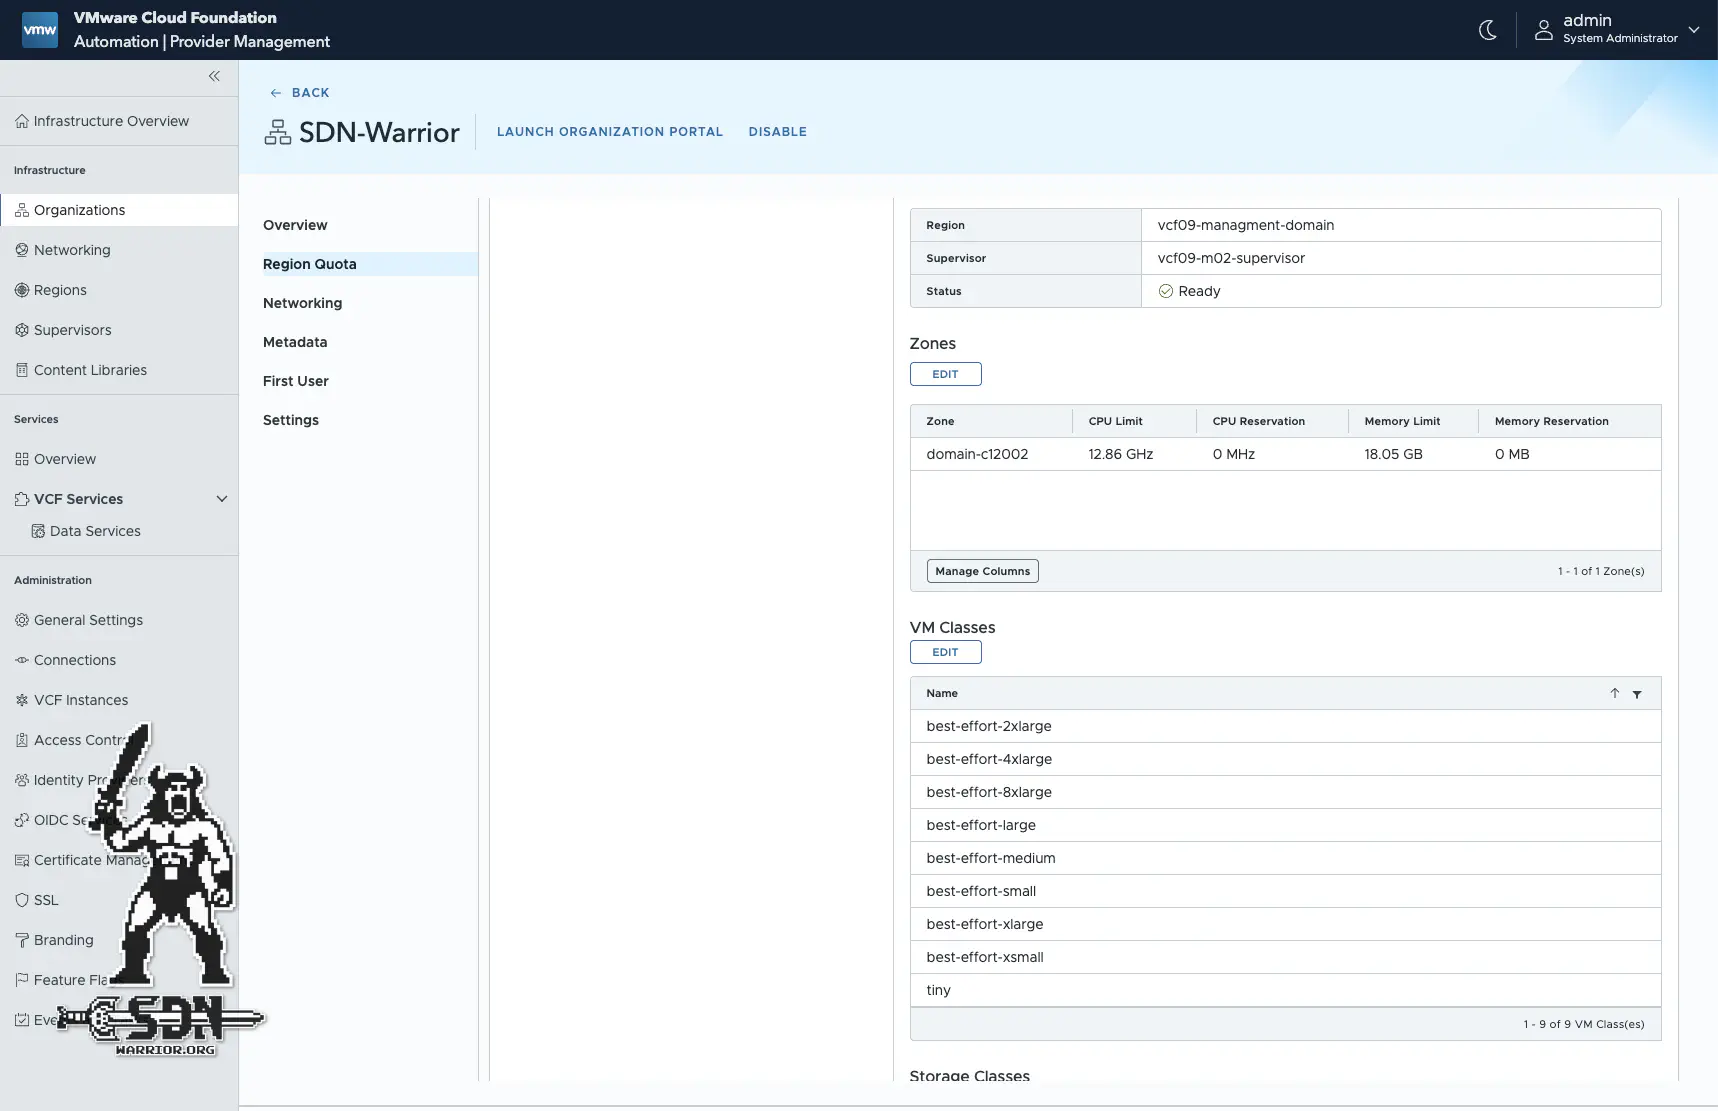1718x1111 pixels.
Task: Go back using the Back link
Action: (300, 93)
